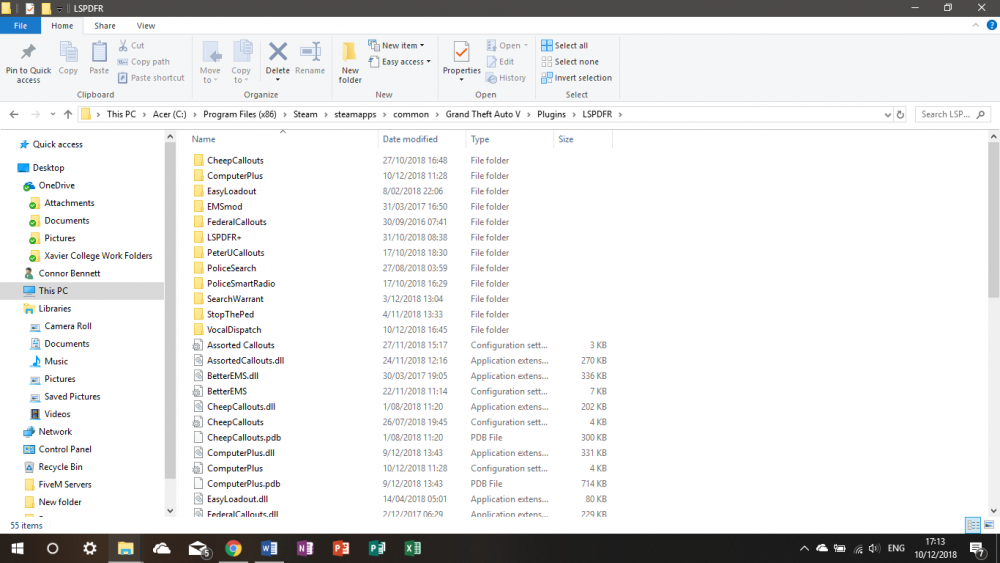Collapse the ribbon with chevron
Screen dimensions: 1000x563
[976, 26]
